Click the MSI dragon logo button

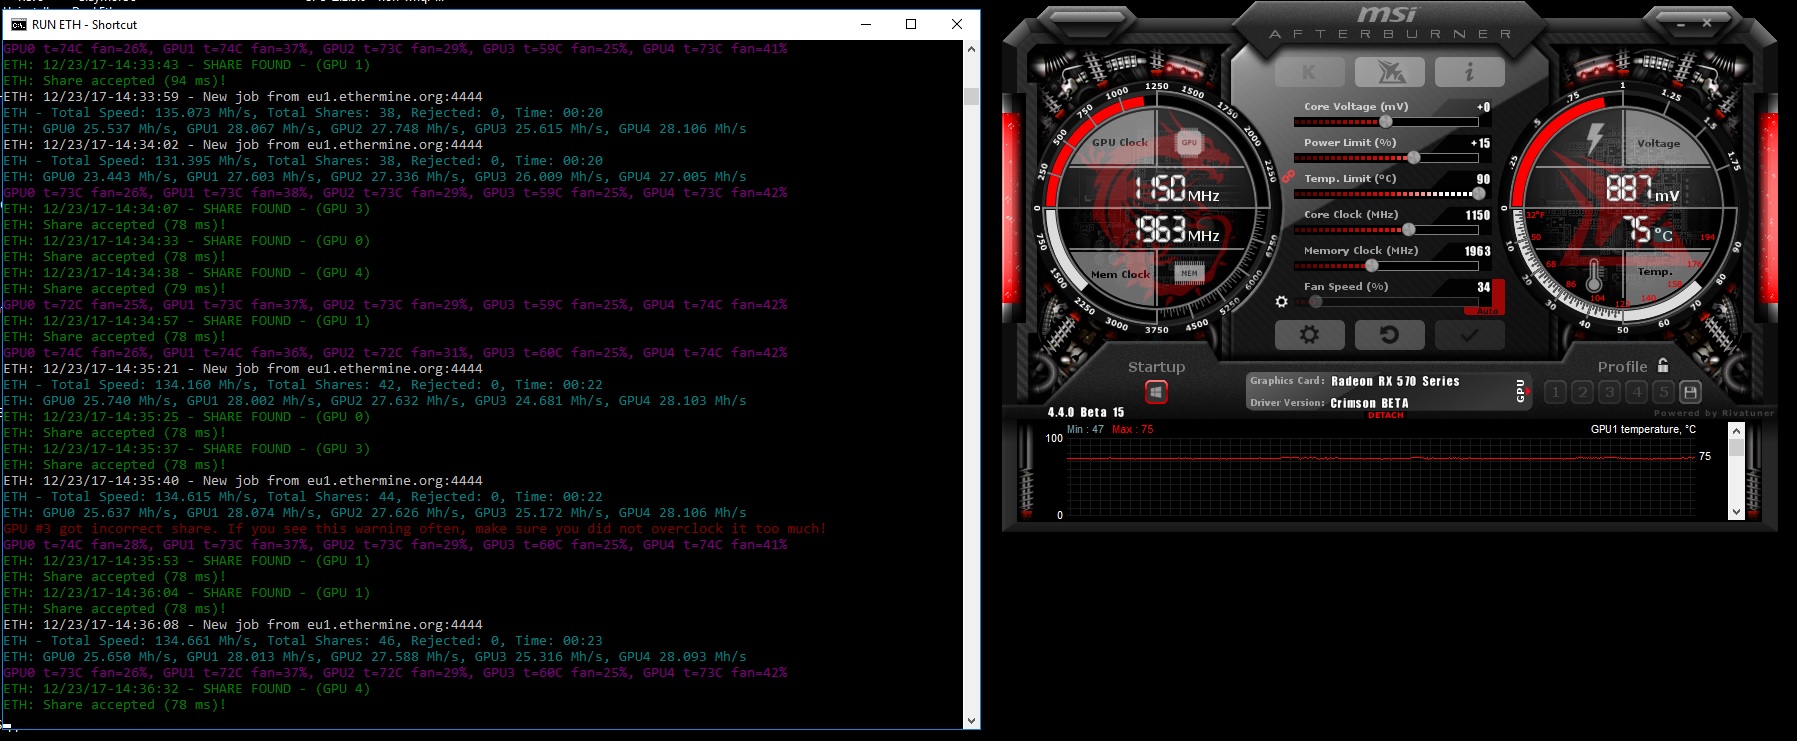tap(1389, 72)
